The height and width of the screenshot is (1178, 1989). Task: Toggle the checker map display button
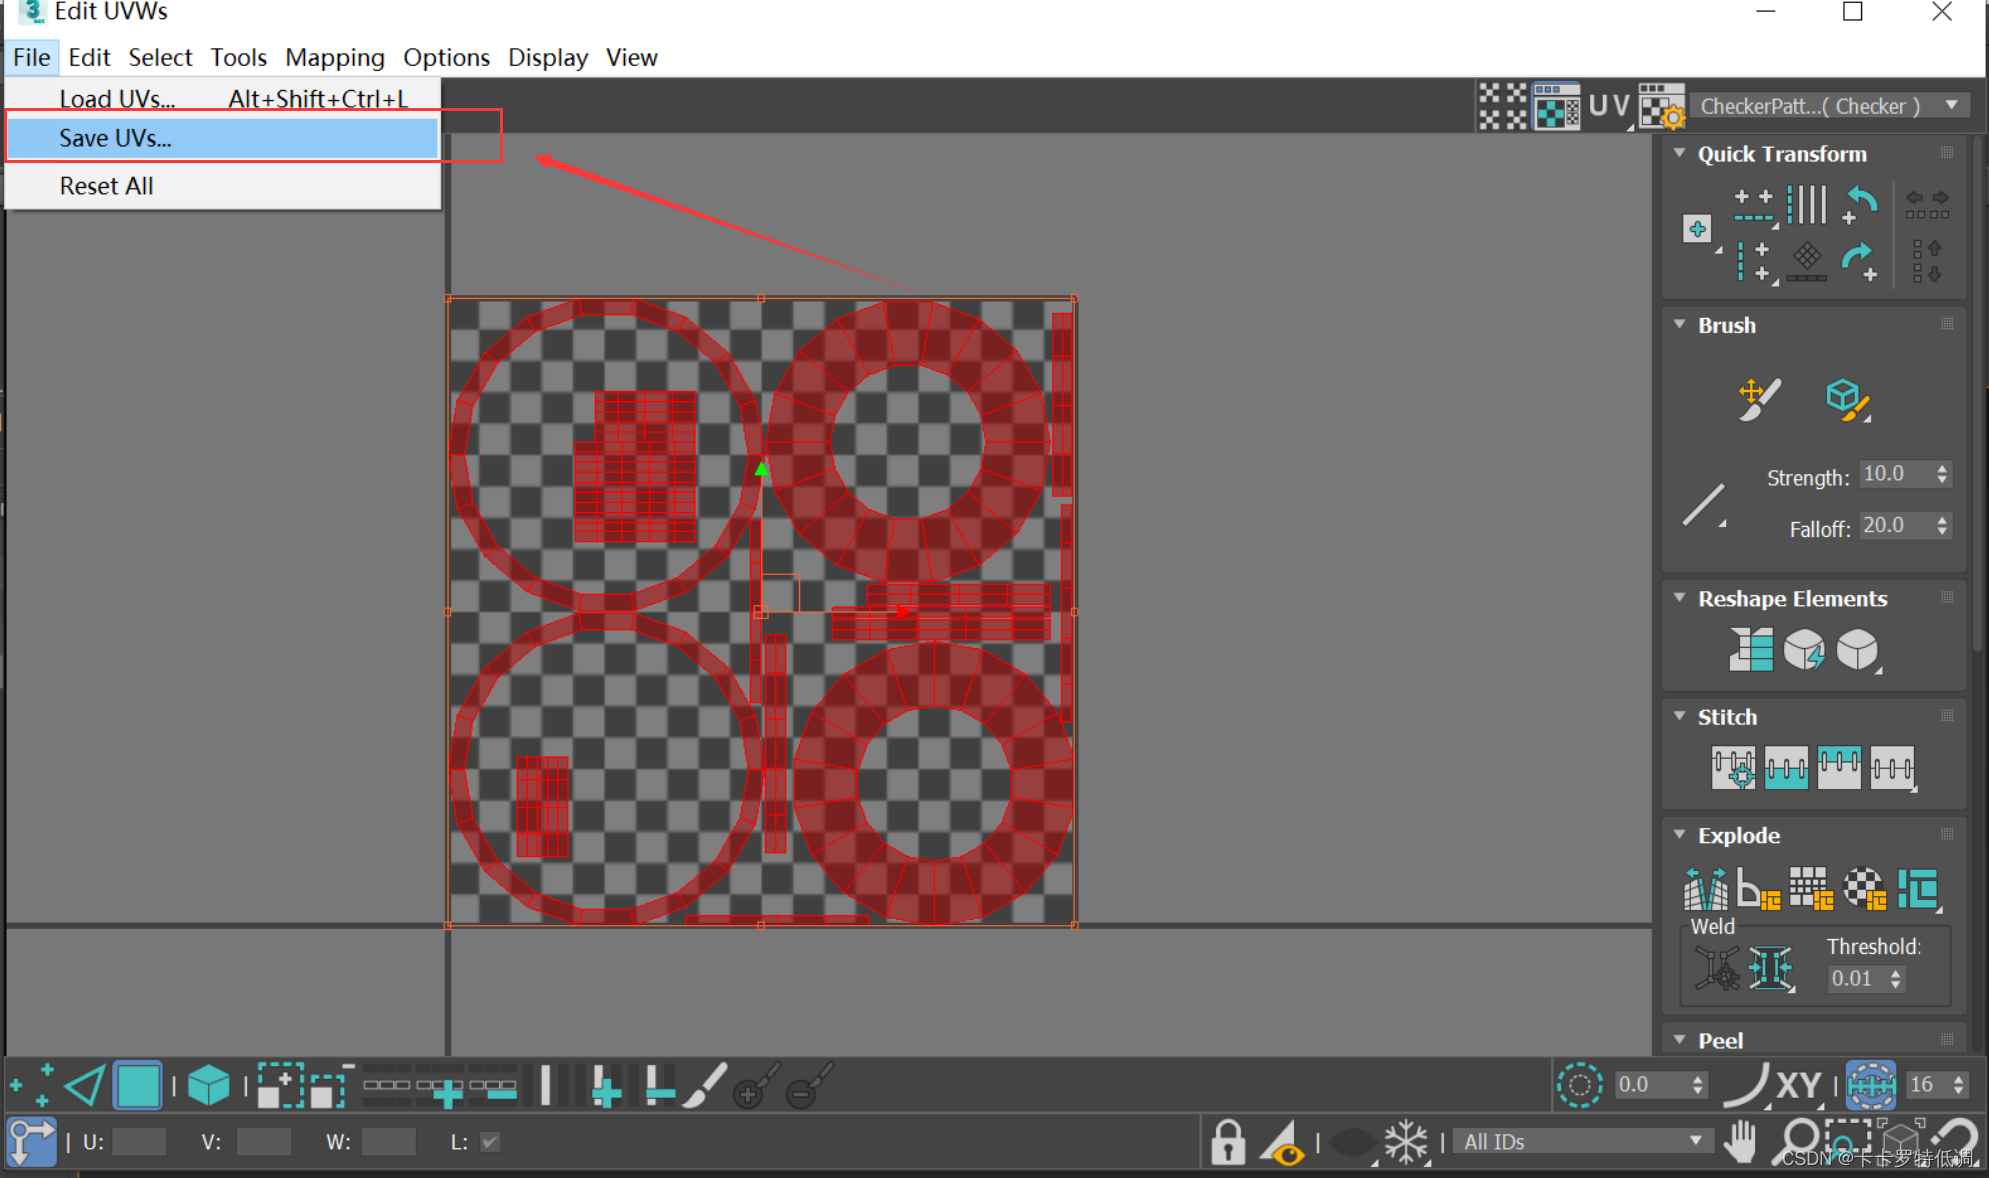coord(1557,106)
